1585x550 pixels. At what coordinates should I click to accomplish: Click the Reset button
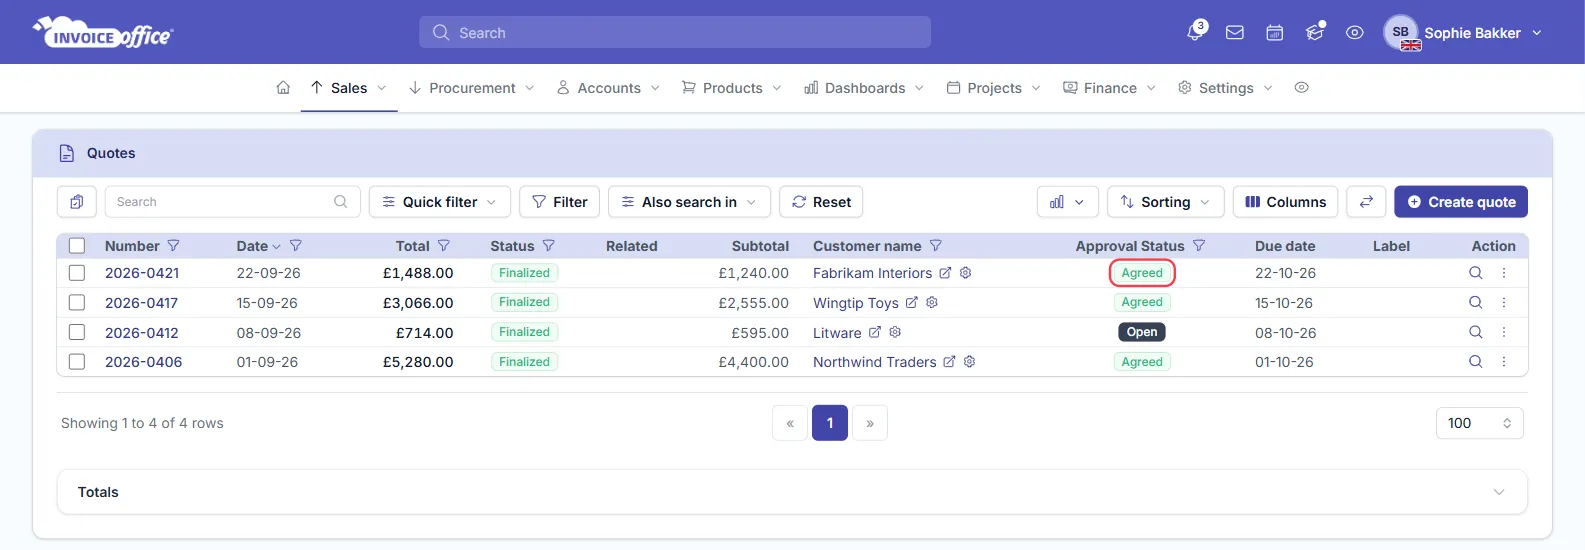[821, 202]
